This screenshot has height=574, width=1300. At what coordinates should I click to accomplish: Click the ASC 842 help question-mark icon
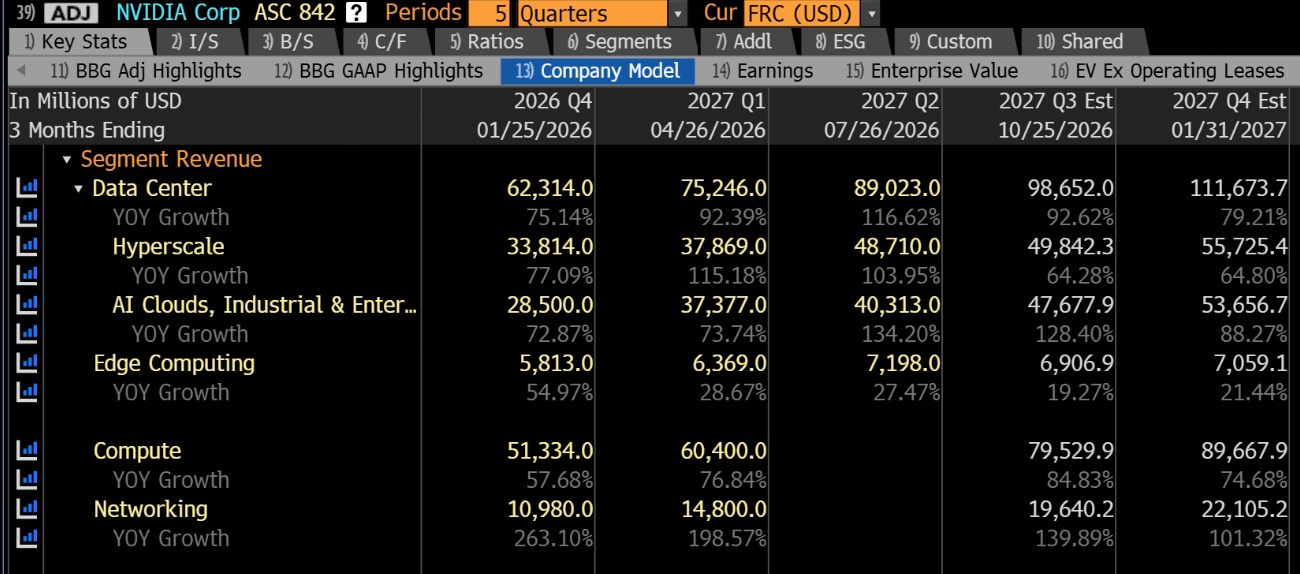(355, 13)
